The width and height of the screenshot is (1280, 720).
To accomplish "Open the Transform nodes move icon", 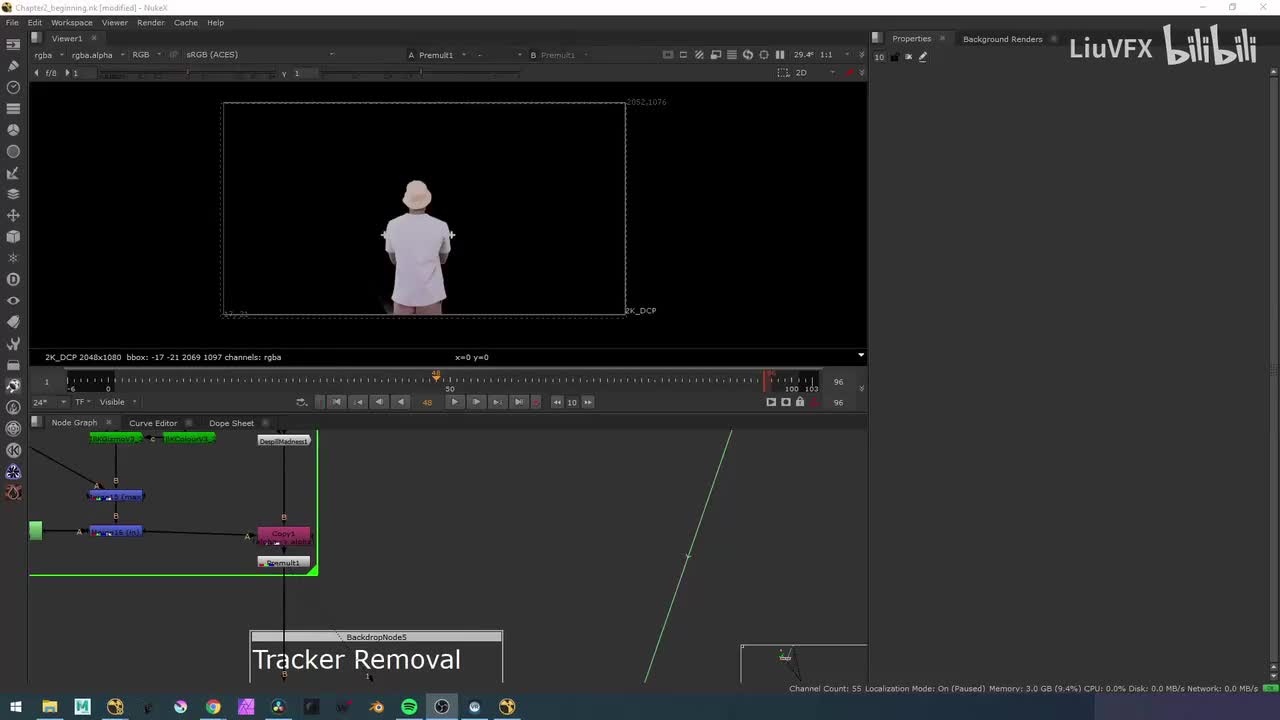I will (x=13, y=215).
